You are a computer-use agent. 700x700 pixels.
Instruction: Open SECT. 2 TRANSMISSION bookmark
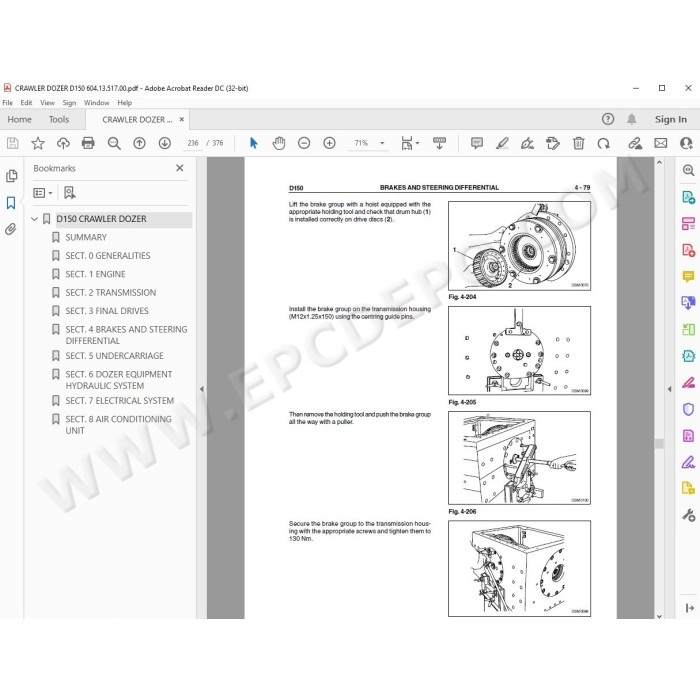tap(111, 293)
